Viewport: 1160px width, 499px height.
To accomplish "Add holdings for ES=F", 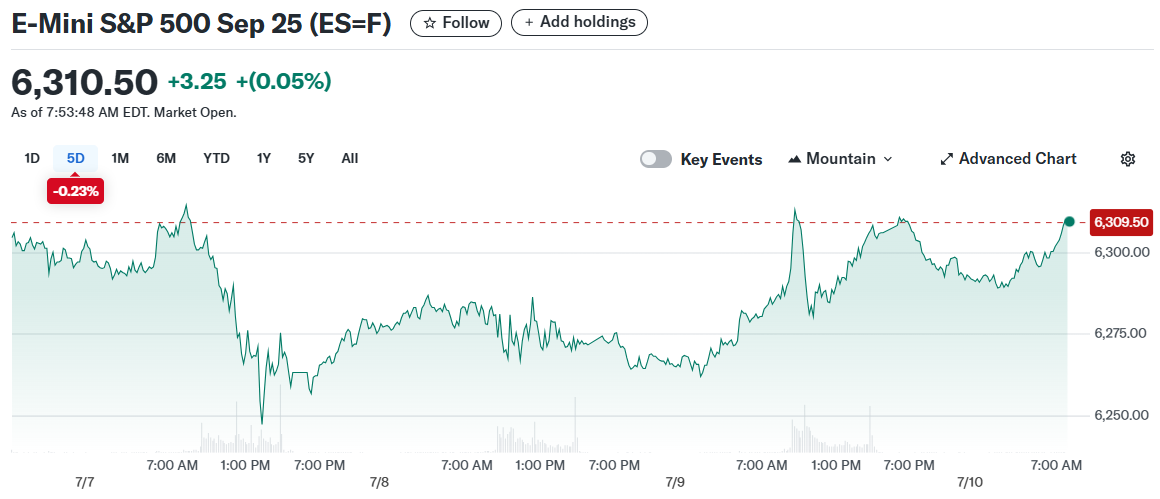I will [x=579, y=23].
